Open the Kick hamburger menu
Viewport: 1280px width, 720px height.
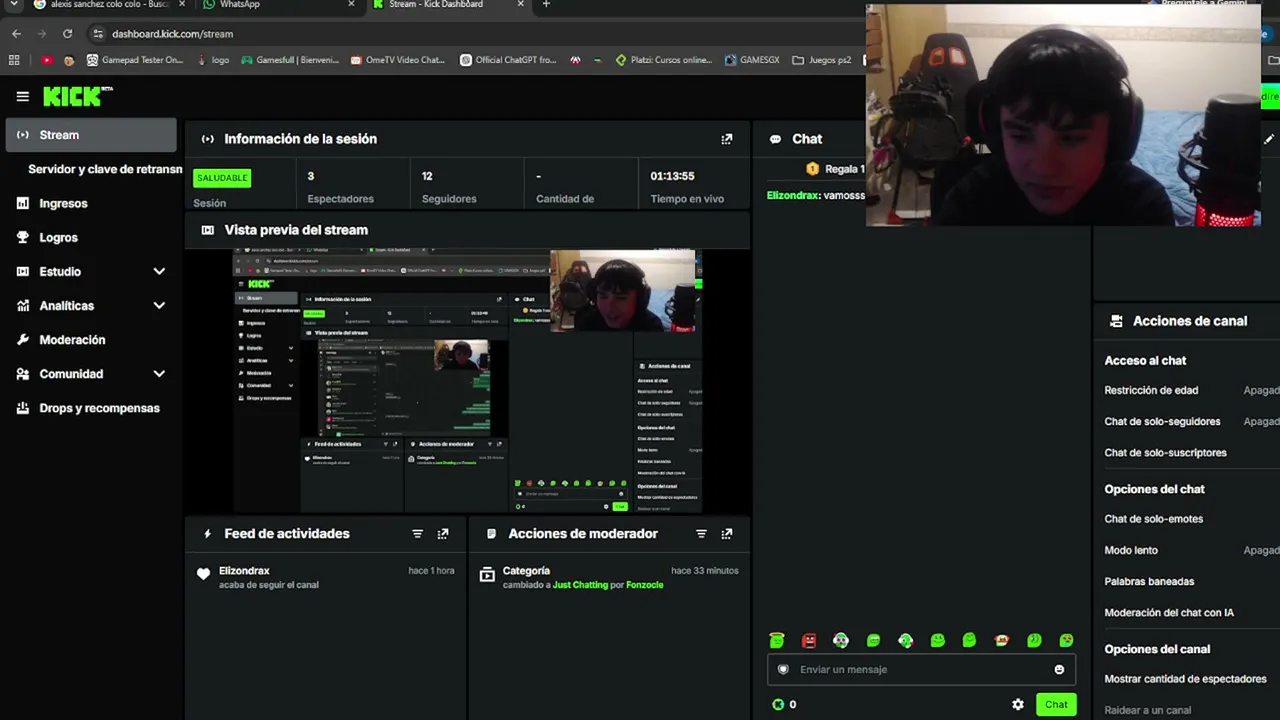point(22,96)
